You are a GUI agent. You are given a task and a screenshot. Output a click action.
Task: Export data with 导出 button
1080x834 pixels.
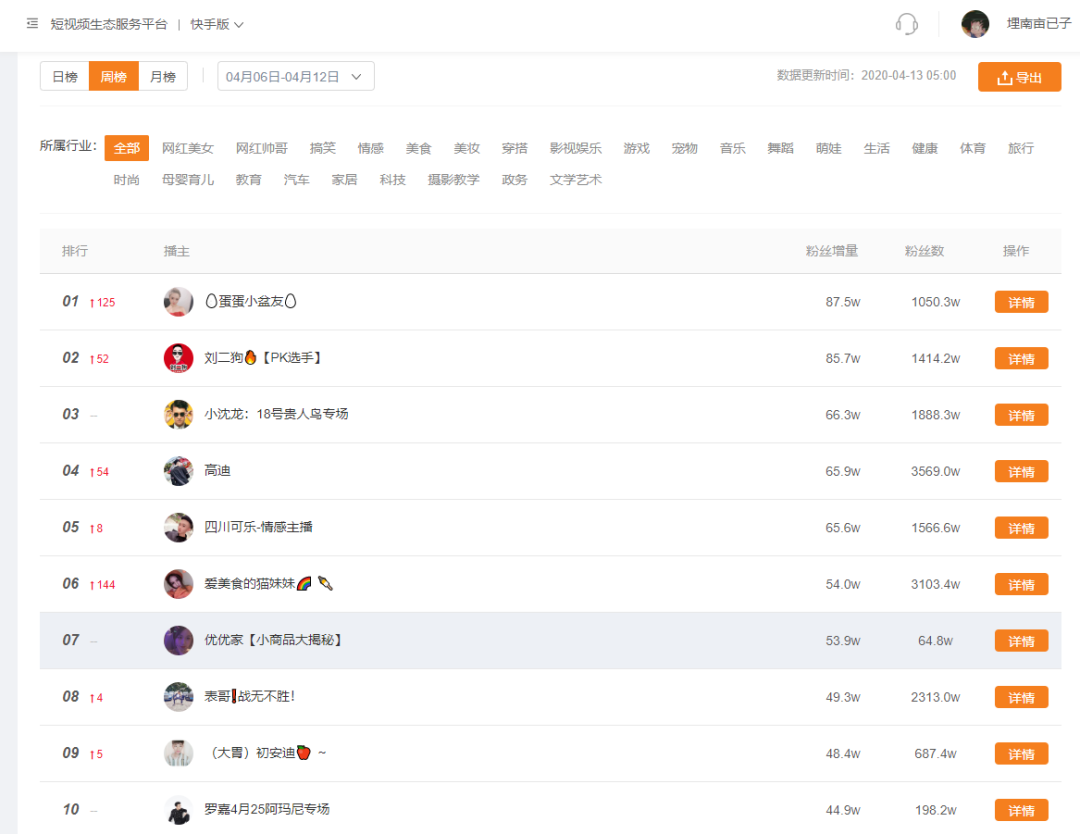tap(1019, 77)
